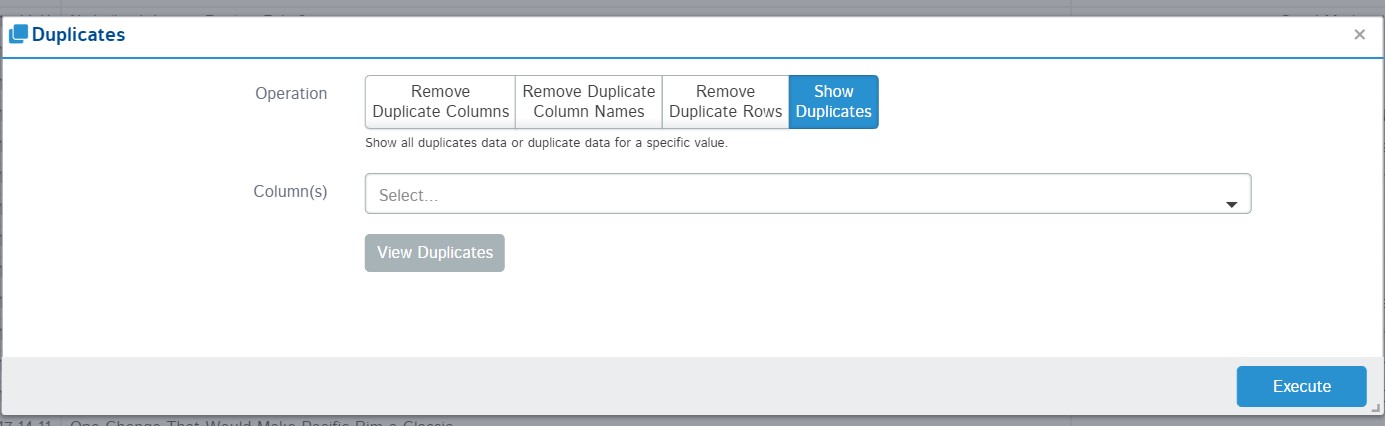Expand the Column(s) list using the caret arrow

pyautogui.click(x=1232, y=204)
